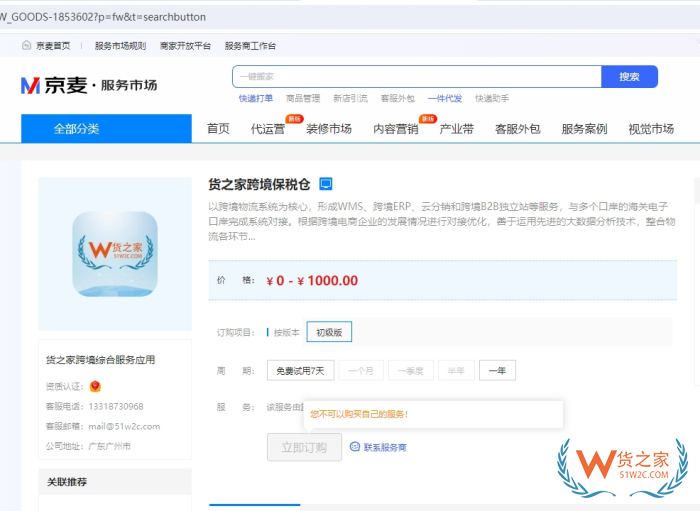
Task: Choose the 免费试用7天 period
Action: click(300, 371)
